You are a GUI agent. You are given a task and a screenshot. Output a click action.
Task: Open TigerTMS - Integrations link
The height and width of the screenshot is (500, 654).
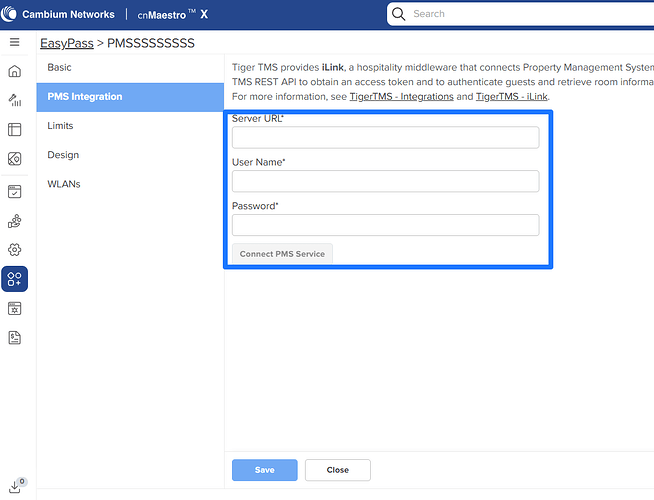click(x=401, y=97)
